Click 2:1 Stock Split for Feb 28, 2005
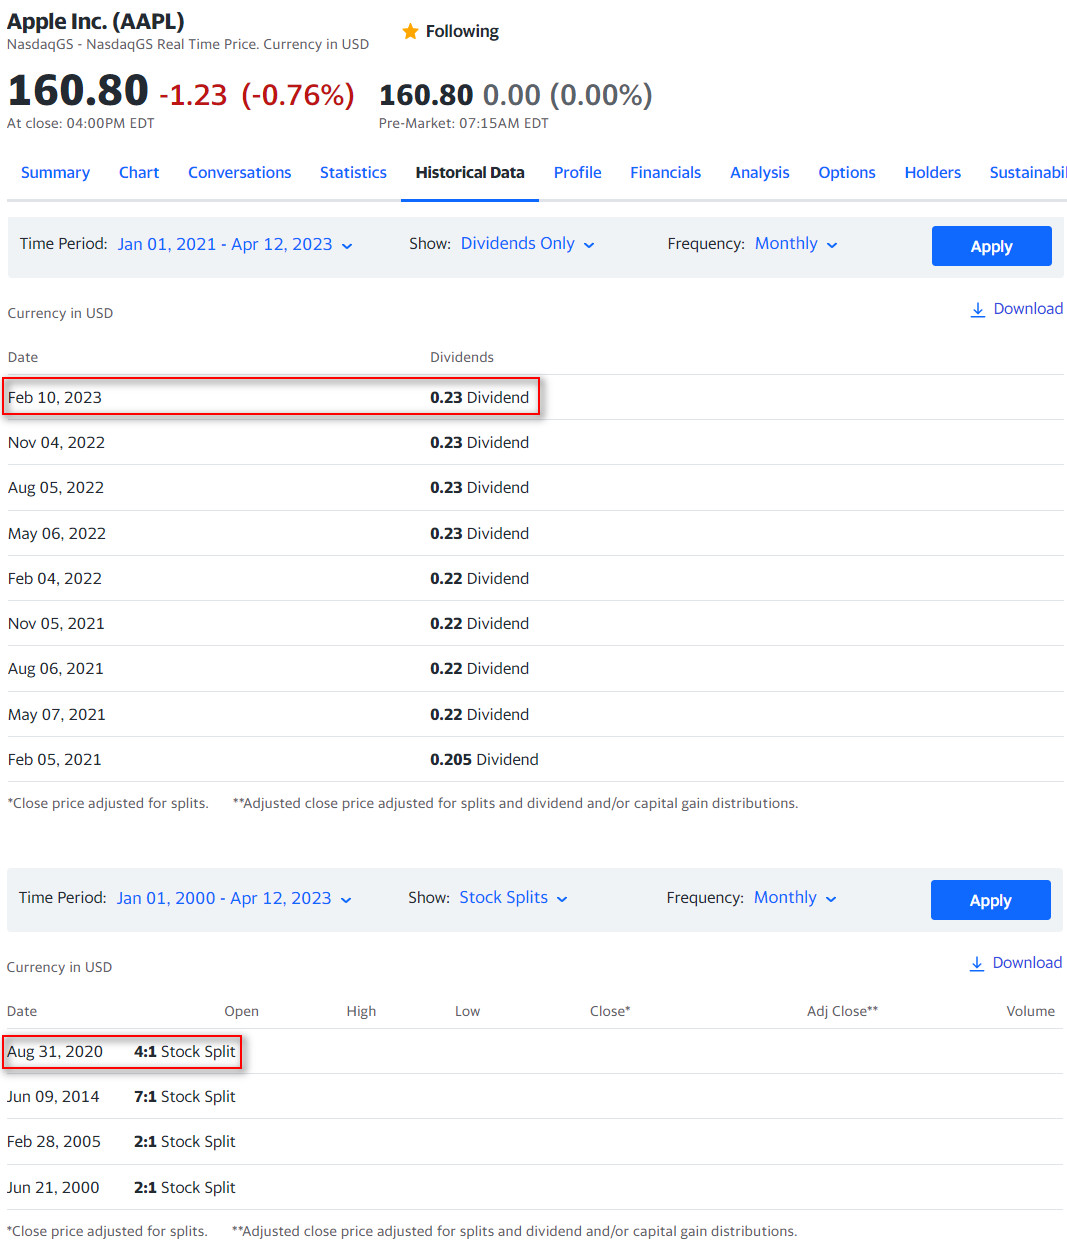The image size is (1067, 1252). tap(185, 1142)
